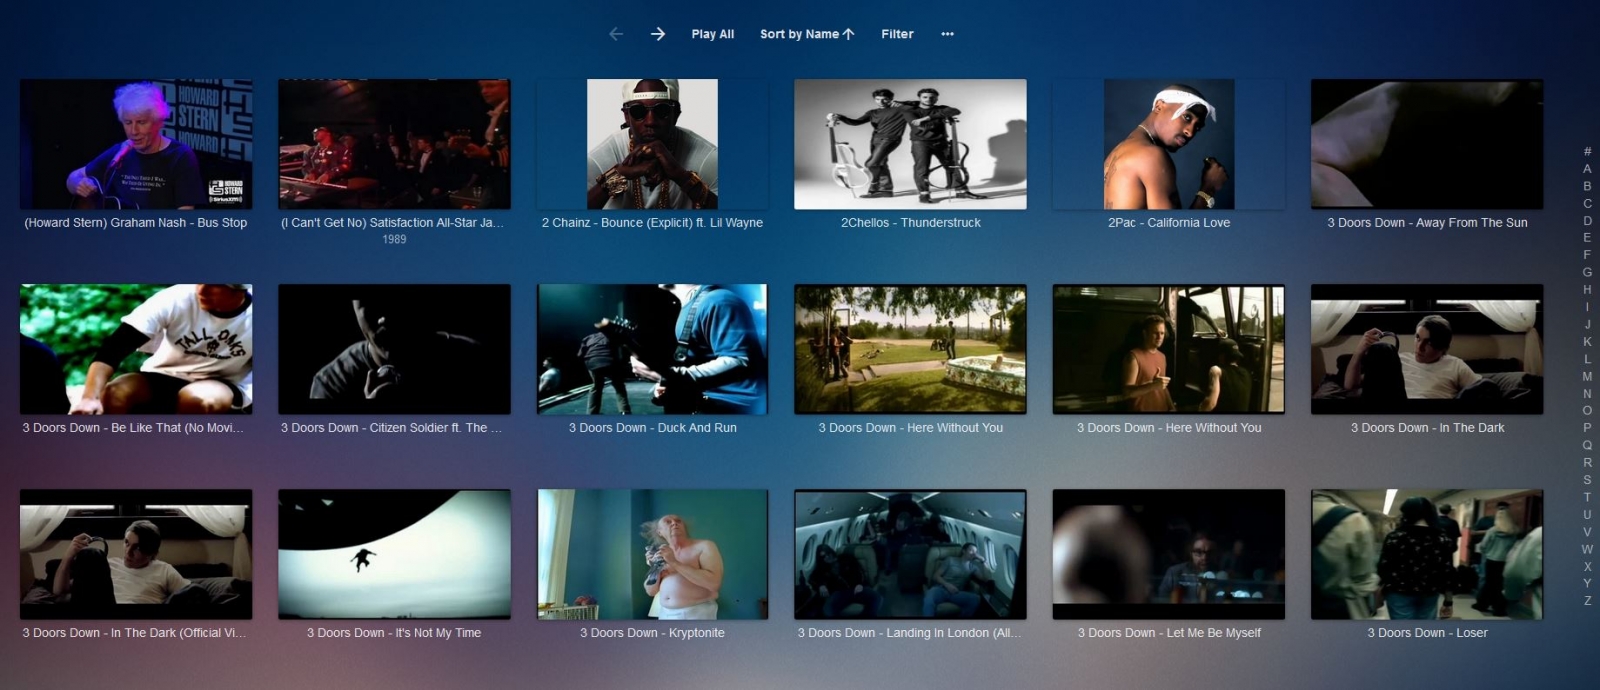Image resolution: width=1600 pixels, height=690 pixels.
Task: Open the three-dot more options menu
Action: [x=947, y=34]
